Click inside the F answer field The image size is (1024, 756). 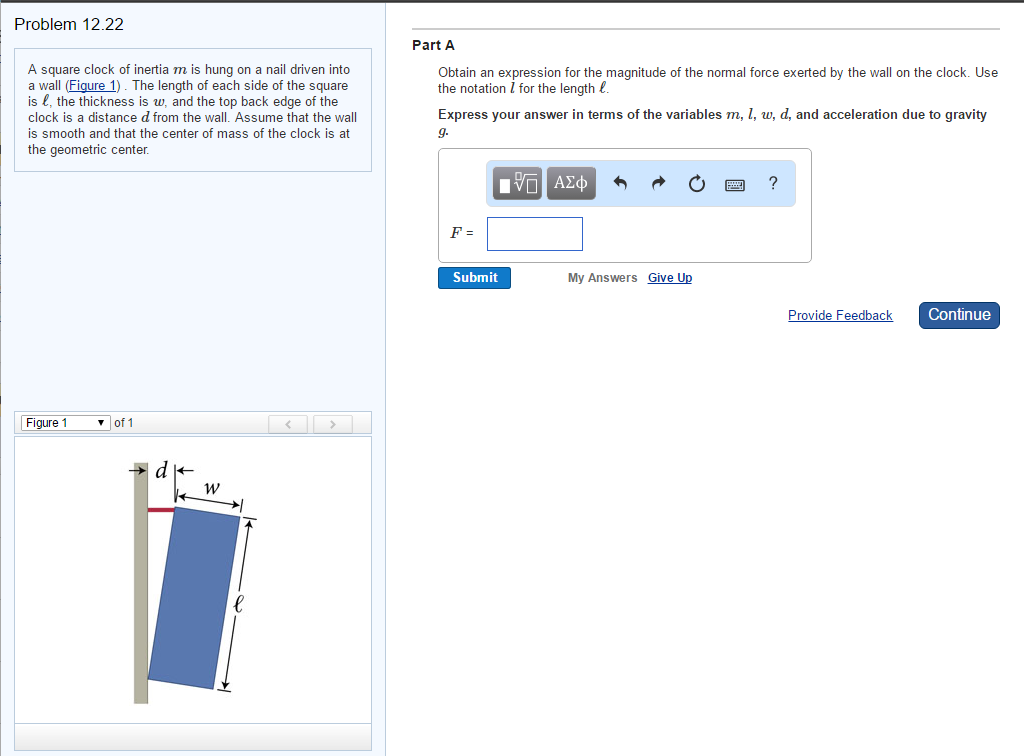pyautogui.click(x=534, y=233)
